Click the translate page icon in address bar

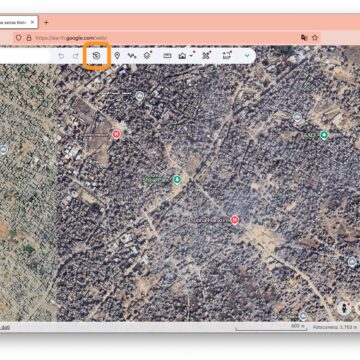[304, 38]
